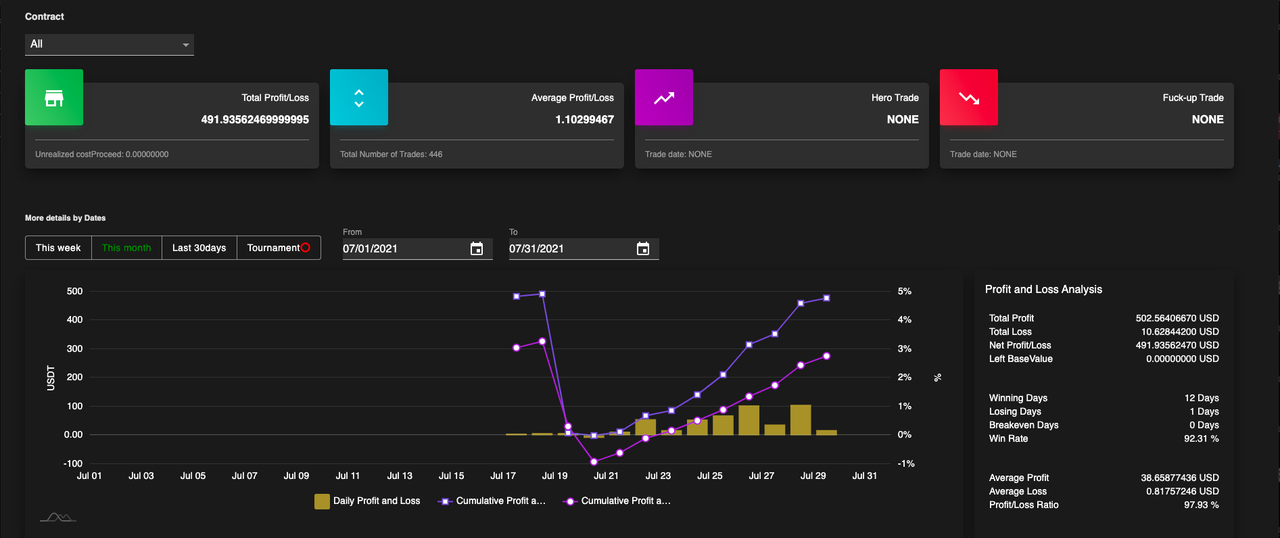Click the Total Loss 10.62844200 USD value
This screenshot has height=538, width=1280.
[1178, 331]
